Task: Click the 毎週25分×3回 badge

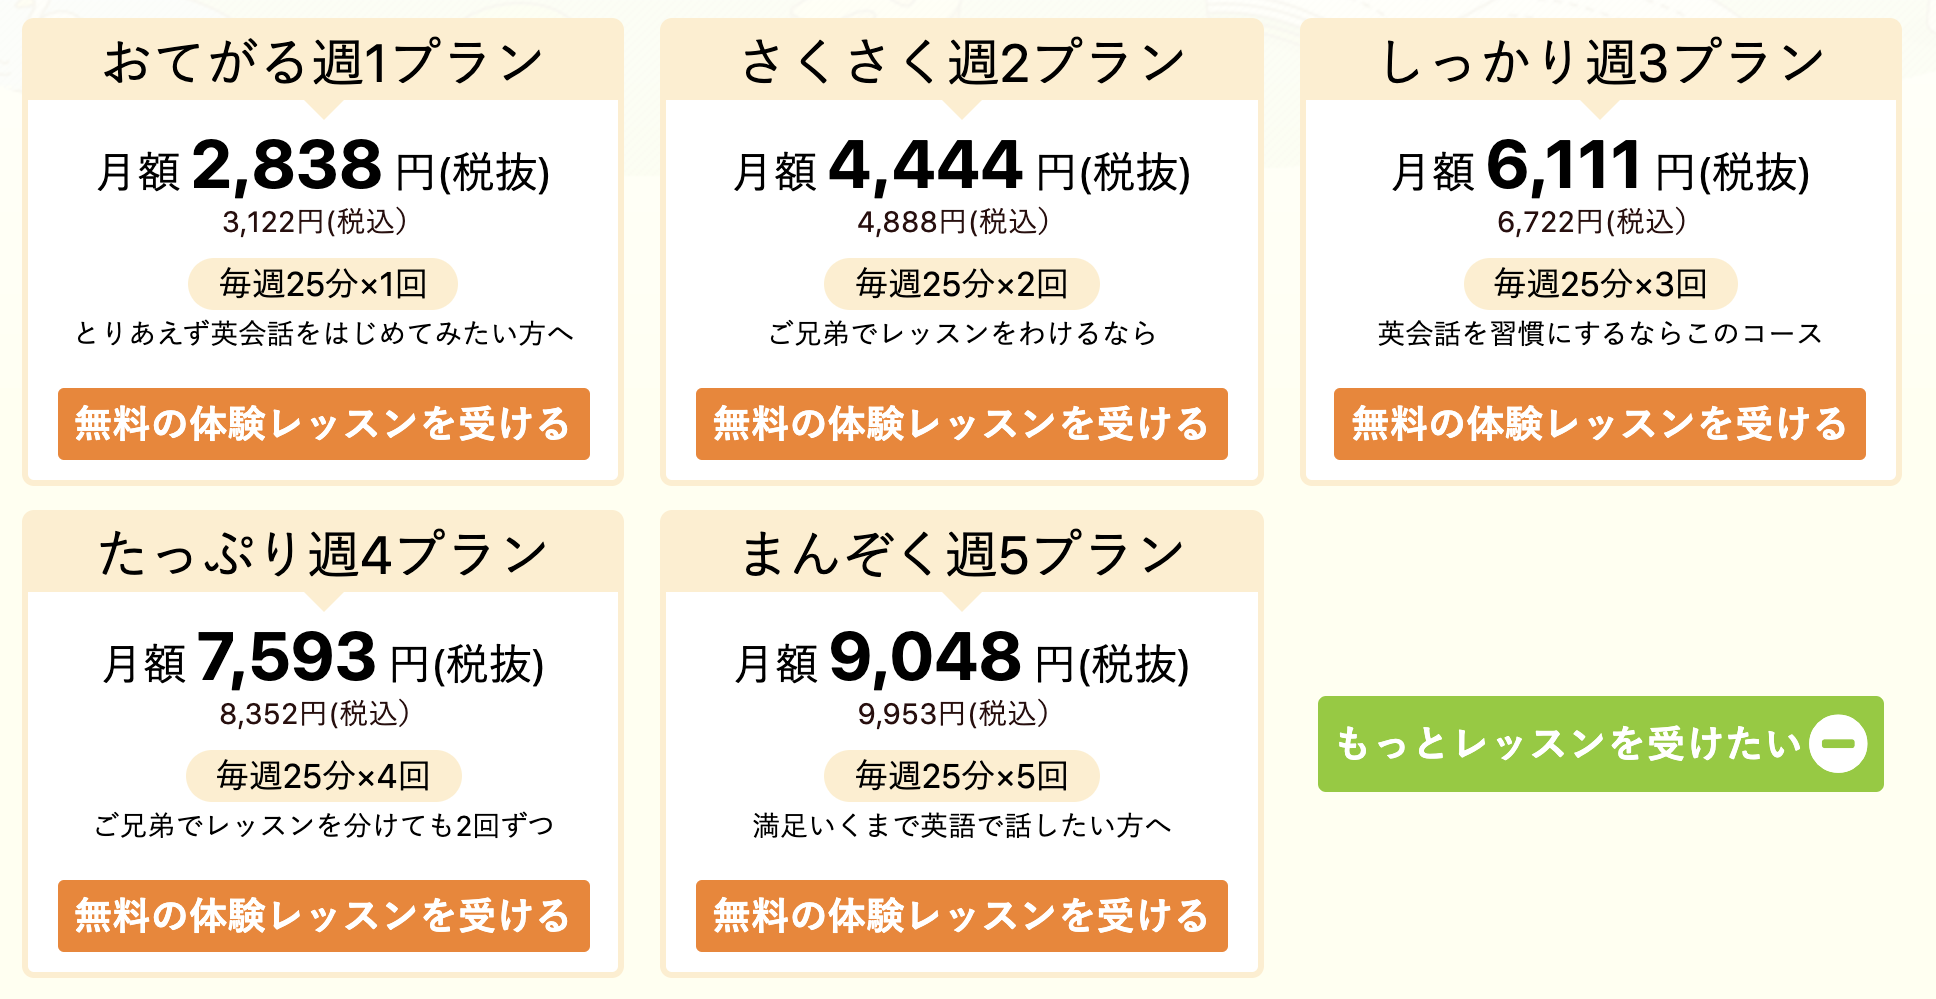Action: 1601,284
